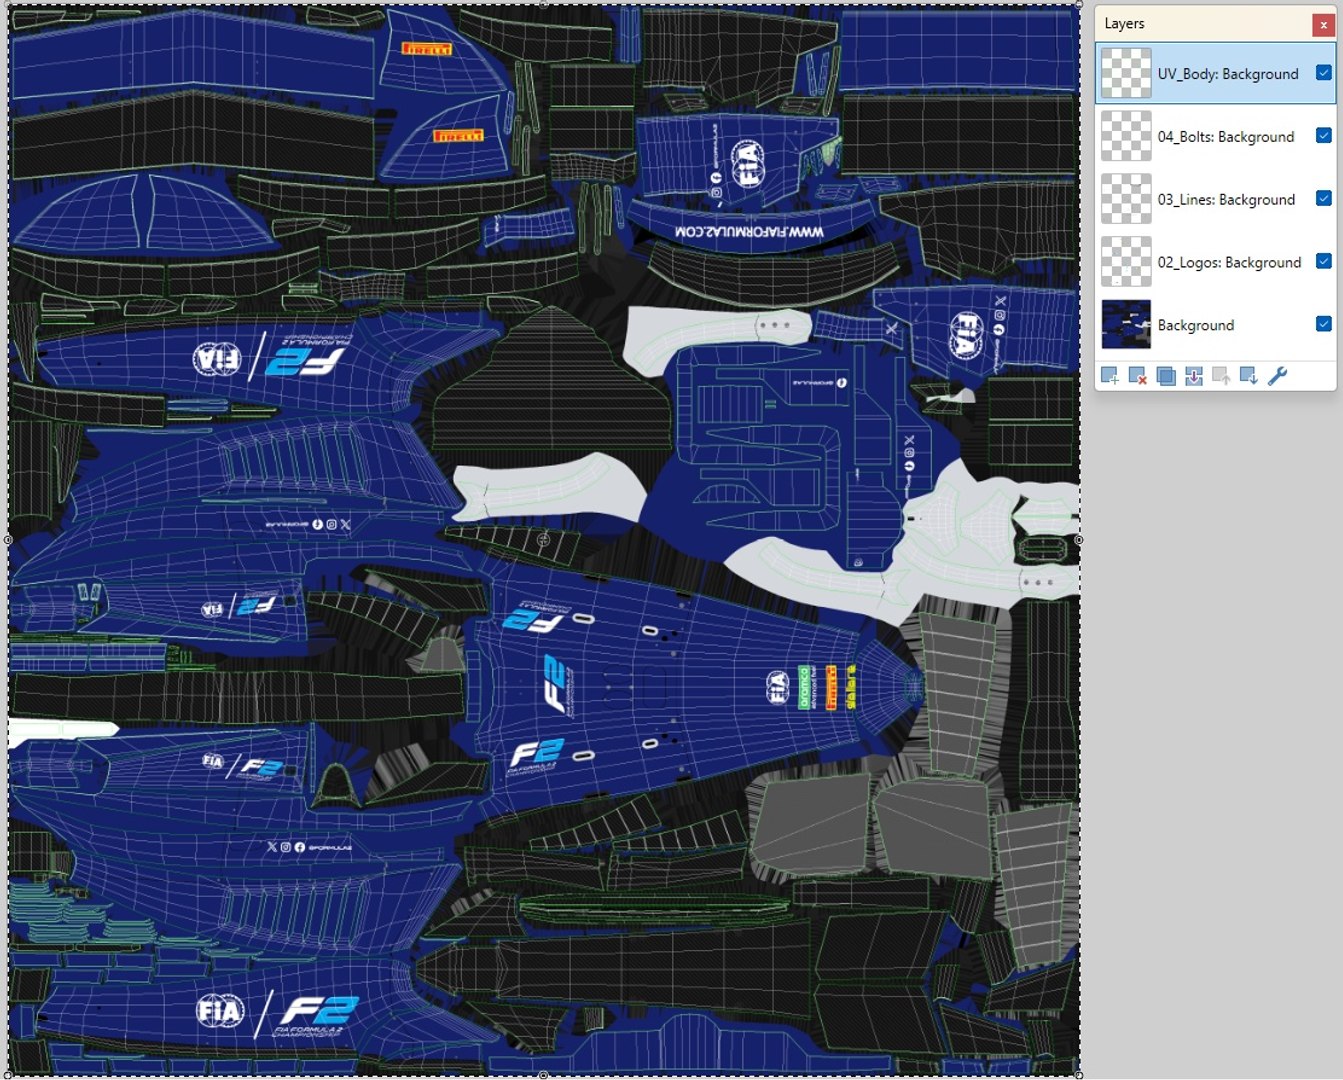Hide the UV_Body layer
The image size is (1343, 1080).
pos(1323,73)
